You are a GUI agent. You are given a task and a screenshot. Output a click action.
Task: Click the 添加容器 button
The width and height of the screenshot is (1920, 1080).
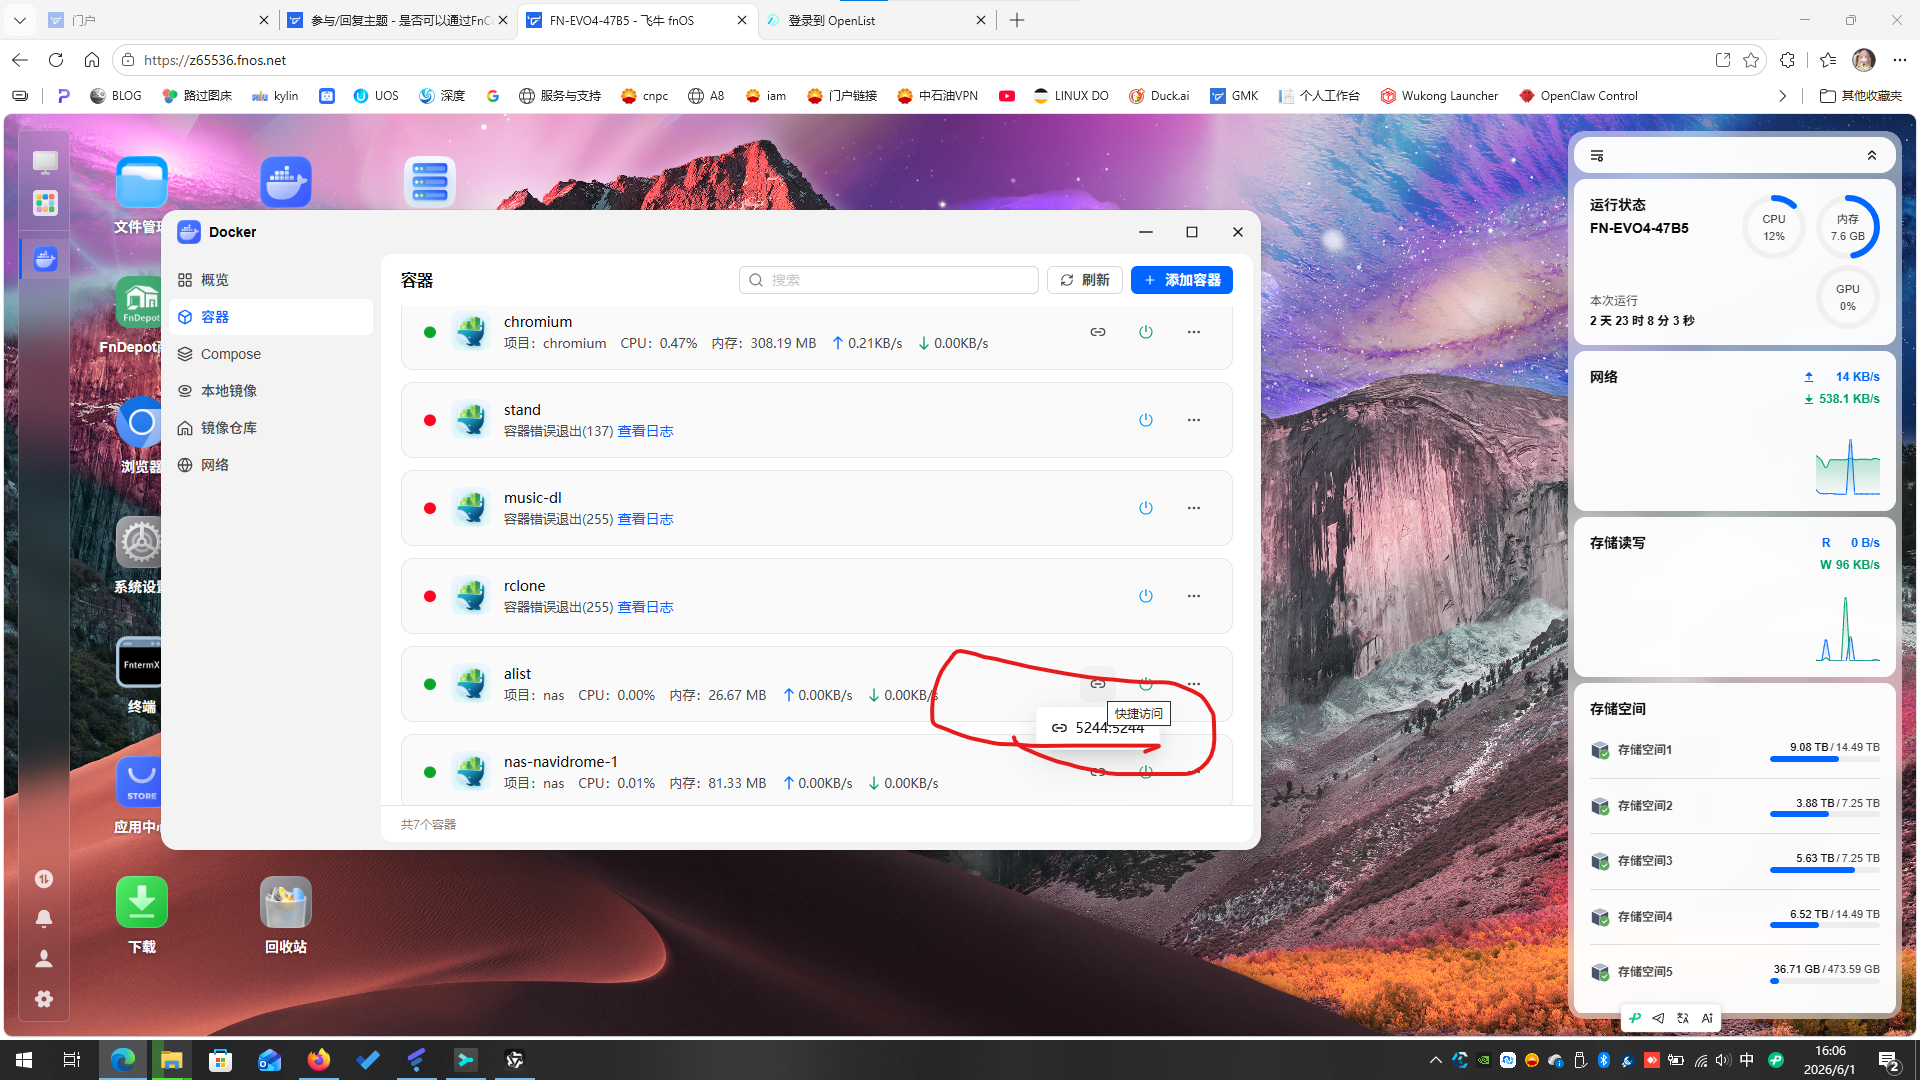(x=1181, y=280)
